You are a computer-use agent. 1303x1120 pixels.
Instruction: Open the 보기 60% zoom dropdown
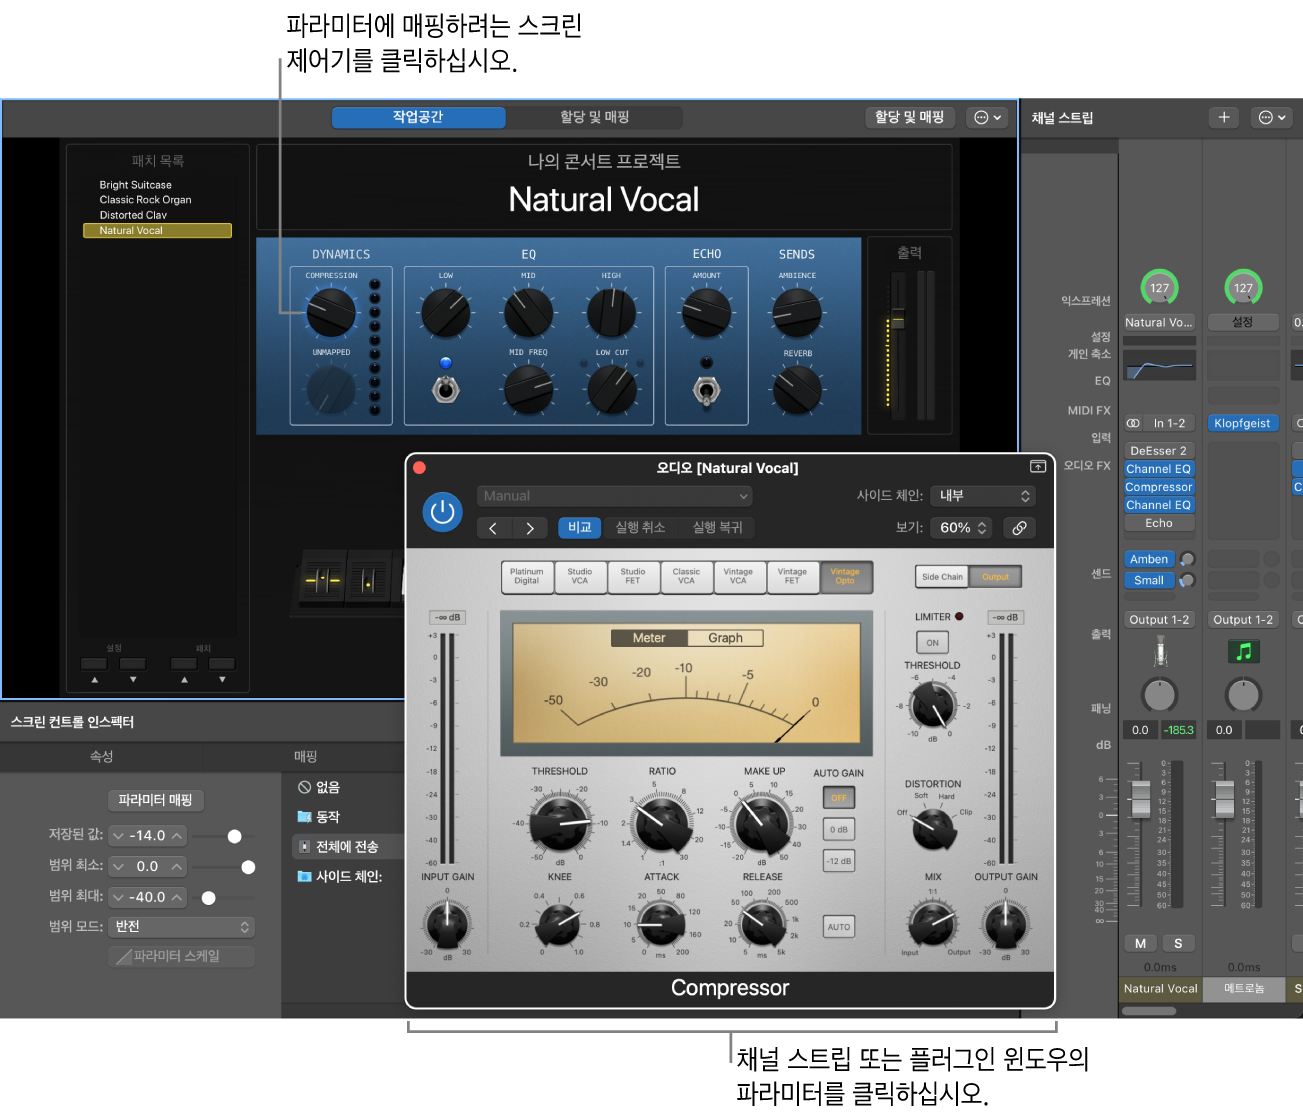tap(962, 528)
